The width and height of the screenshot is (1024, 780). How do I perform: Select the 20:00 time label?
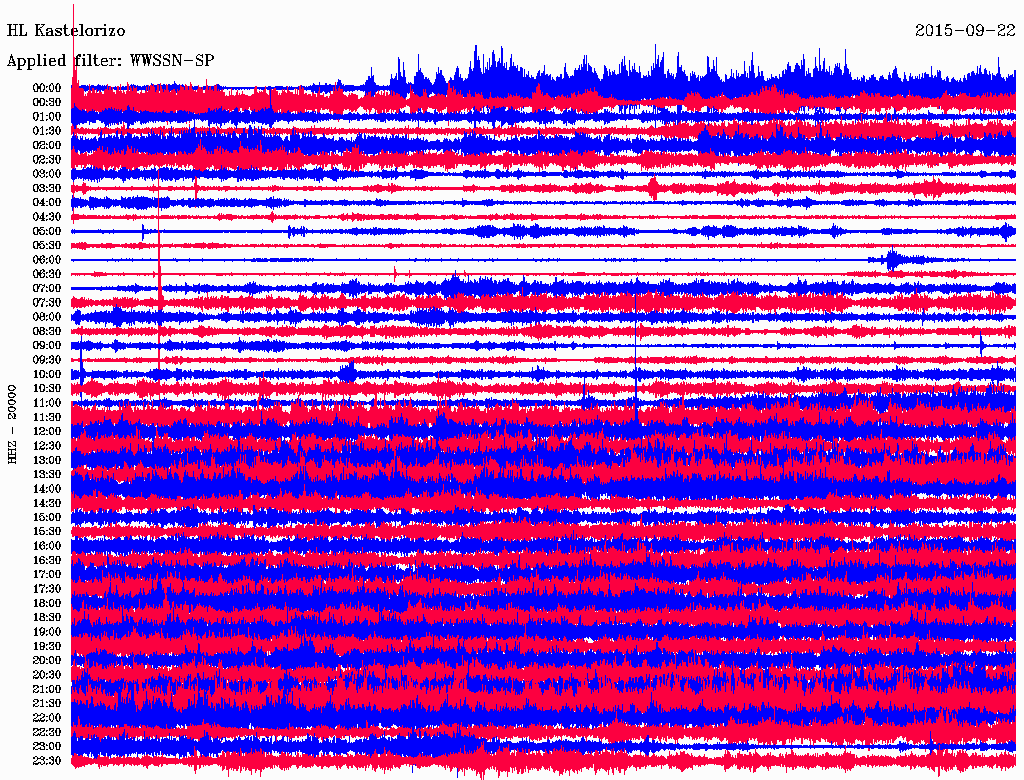coord(47,660)
